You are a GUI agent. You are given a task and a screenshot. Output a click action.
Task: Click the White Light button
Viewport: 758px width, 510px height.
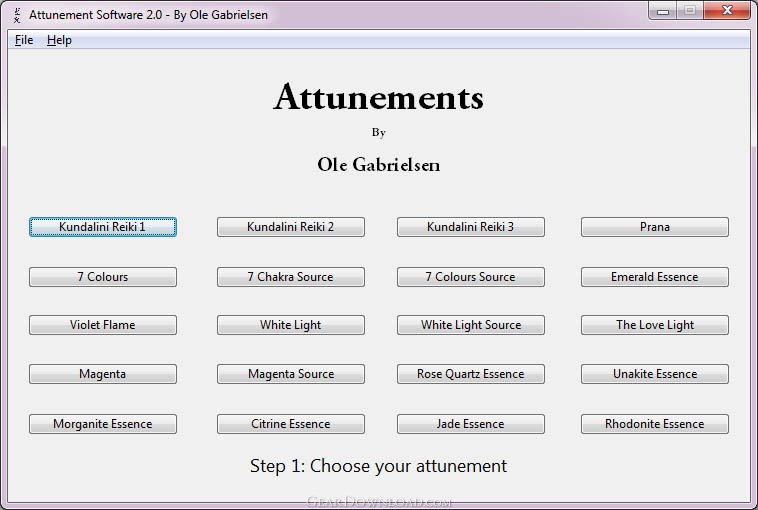pos(291,325)
